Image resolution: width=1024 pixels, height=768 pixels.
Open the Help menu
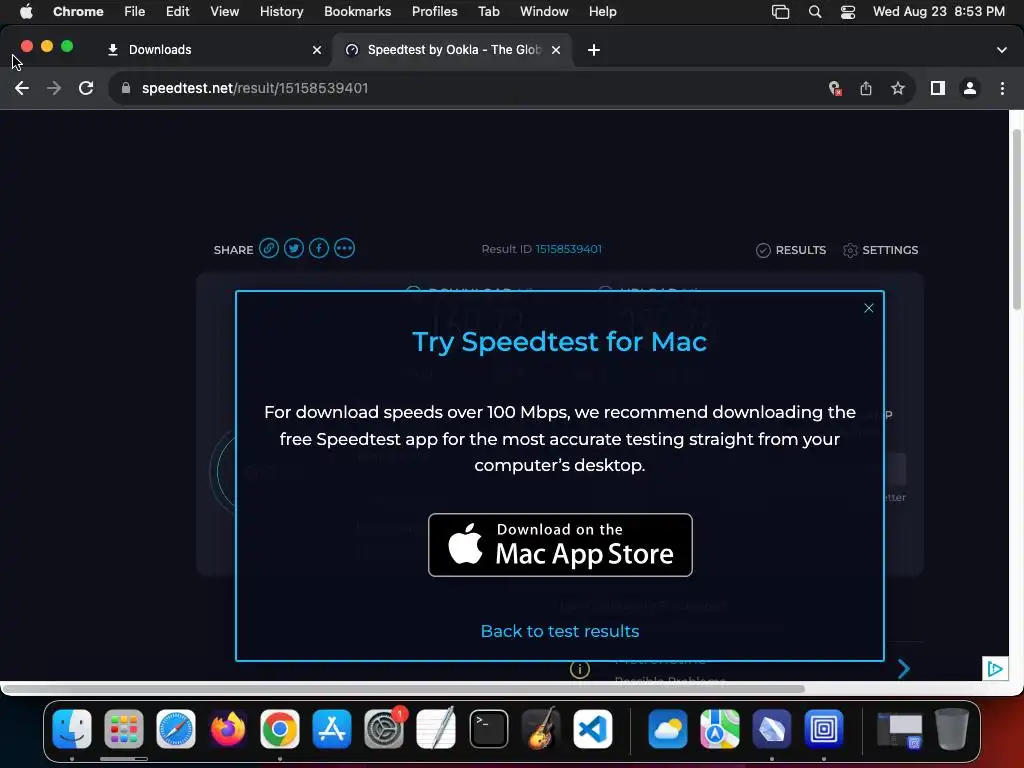click(x=602, y=12)
